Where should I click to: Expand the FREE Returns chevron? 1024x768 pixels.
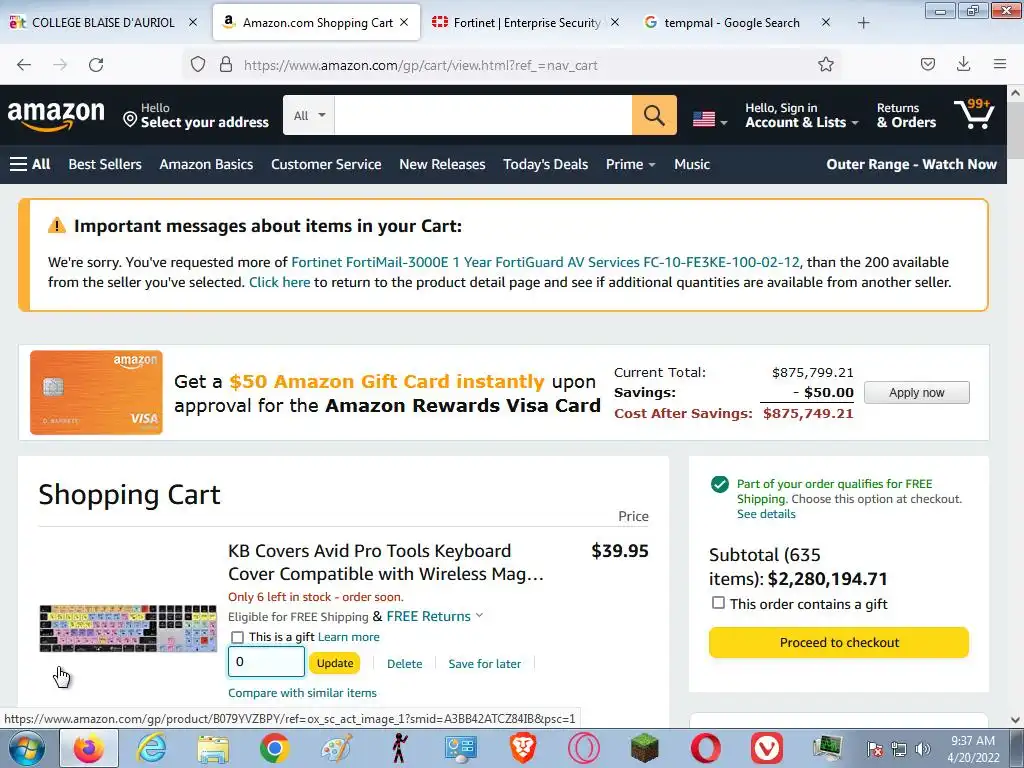coord(479,615)
